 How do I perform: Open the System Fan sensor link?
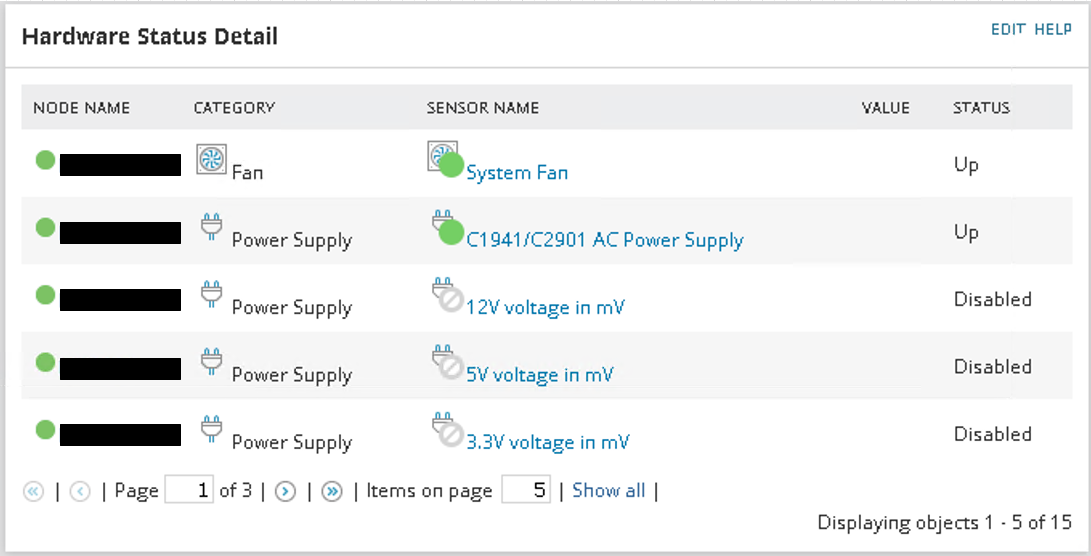517,172
